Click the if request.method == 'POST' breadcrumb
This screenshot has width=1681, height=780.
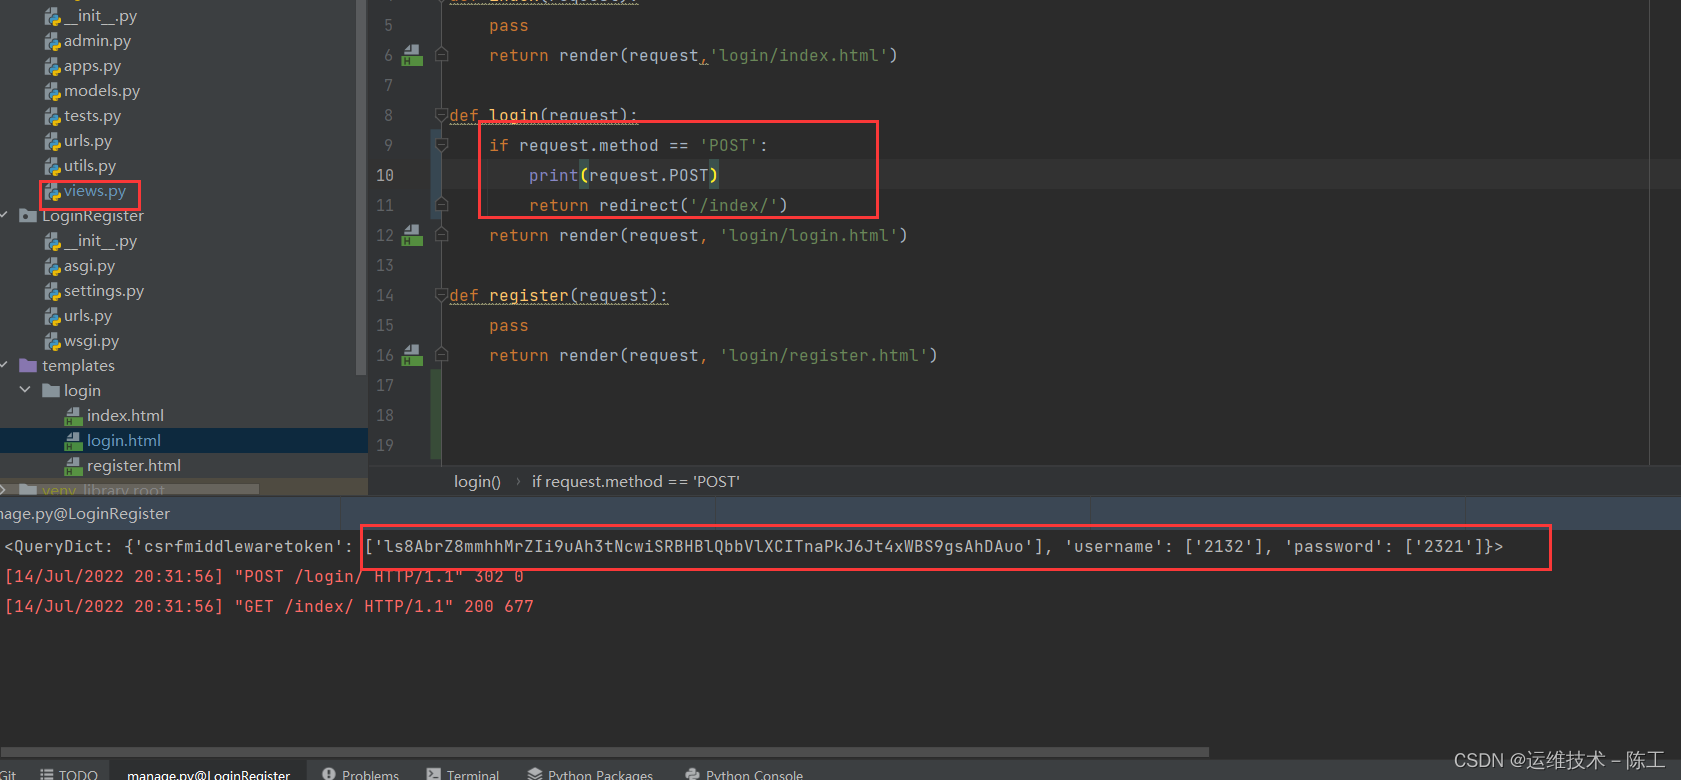point(636,482)
